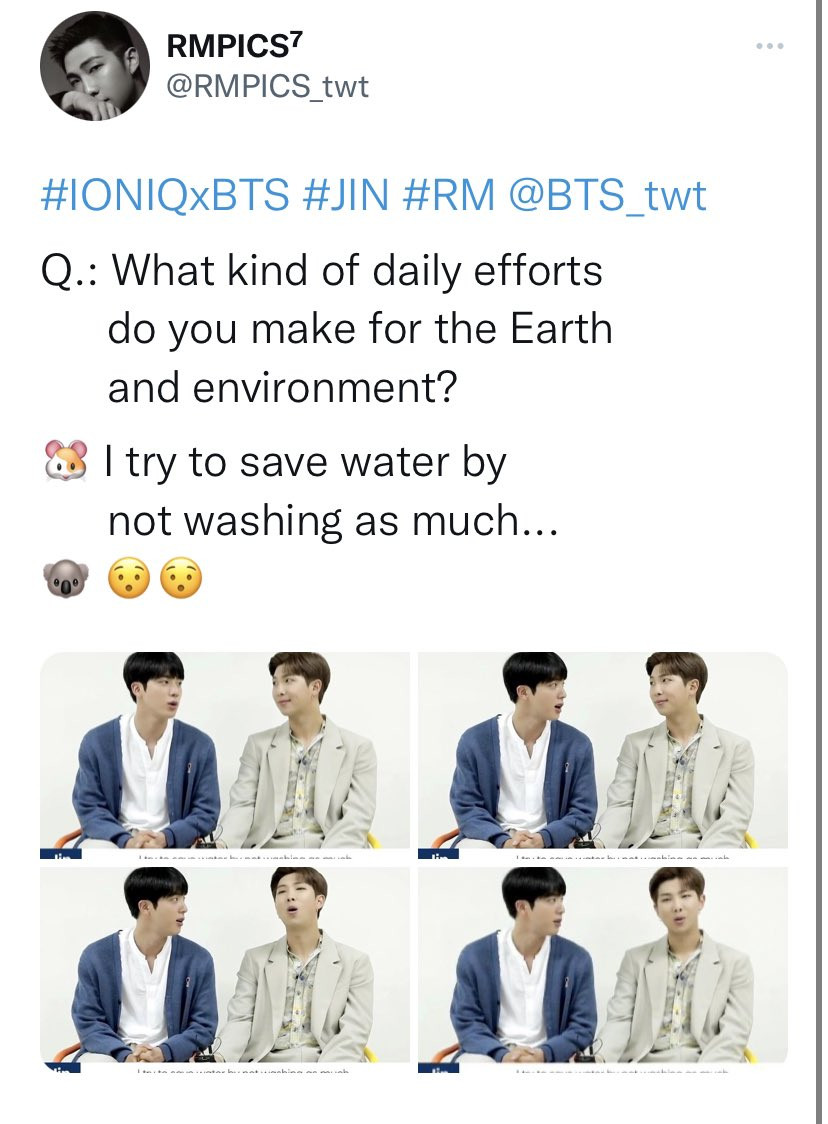Open RMPICS⁷ display name

(234, 45)
